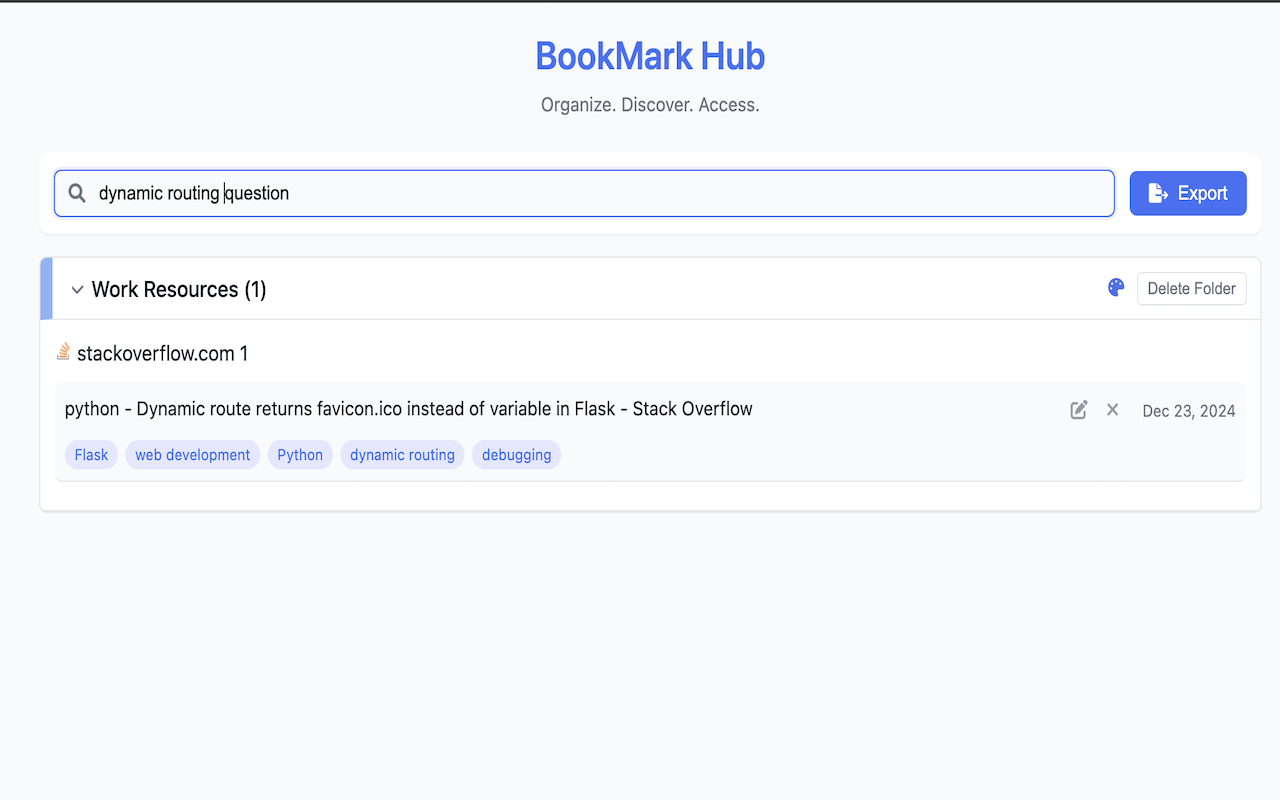Click the Dec 23, 2024 date label
This screenshot has width=1280, height=800.
click(1188, 410)
